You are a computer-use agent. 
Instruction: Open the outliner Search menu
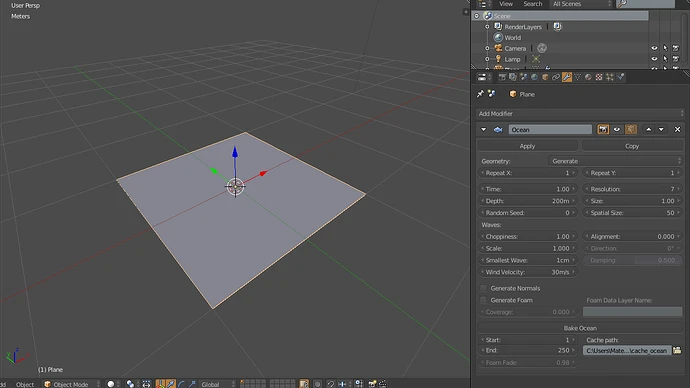pyautogui.click(x=532, y=4)
